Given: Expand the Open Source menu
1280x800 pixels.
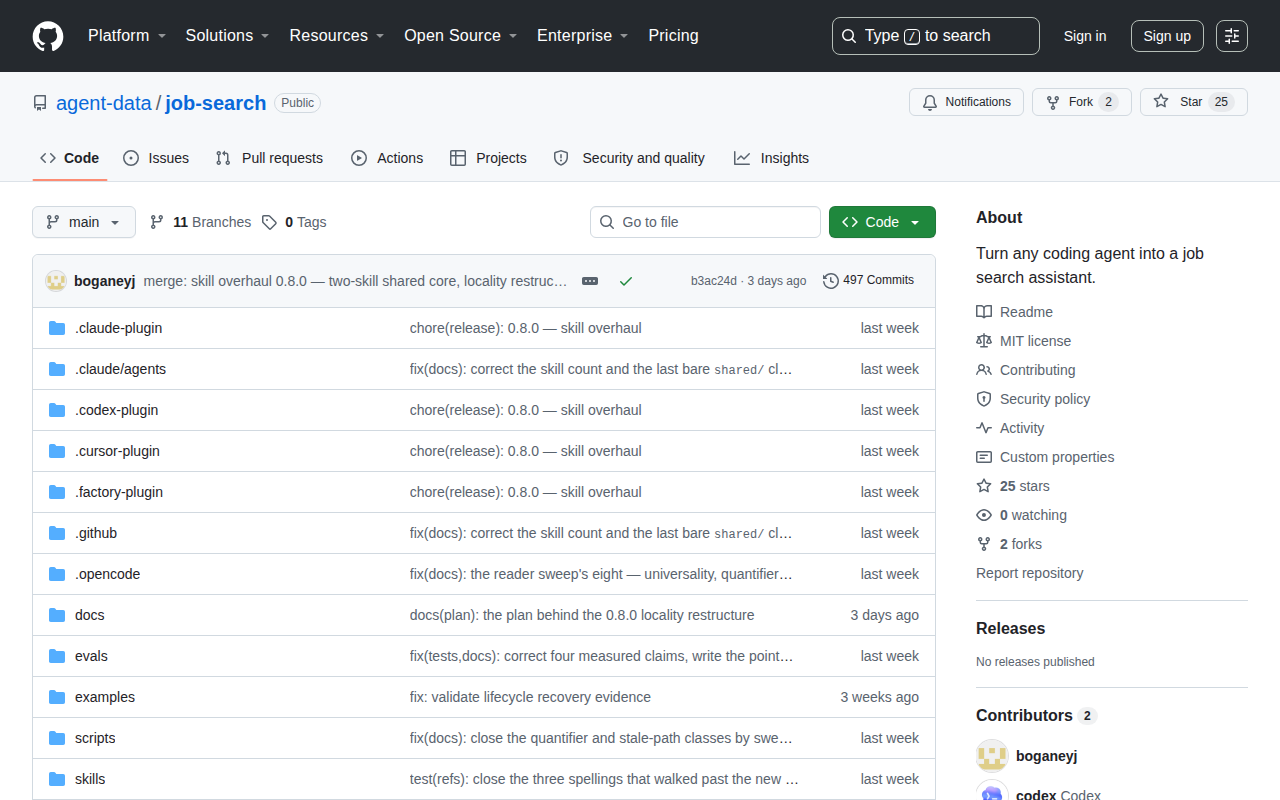Looking at the screenshot, I should (460, 36).
